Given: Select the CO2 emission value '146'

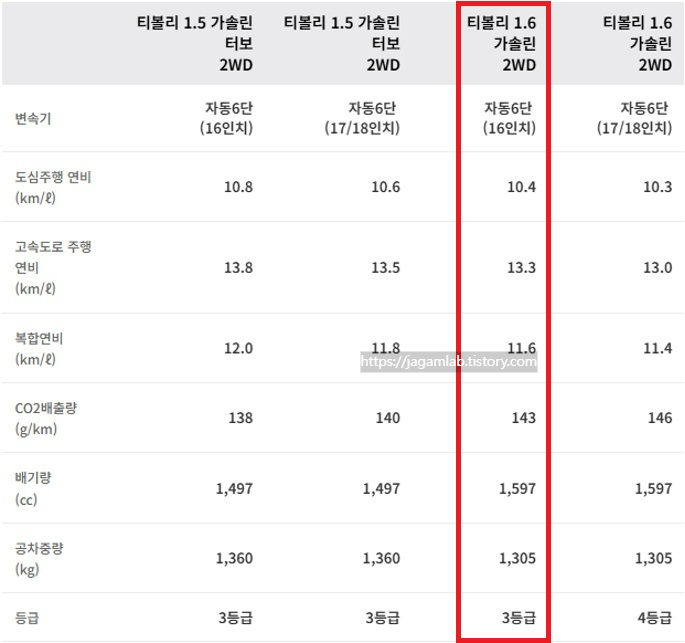Looking at the screenshot, I should 660,418.
